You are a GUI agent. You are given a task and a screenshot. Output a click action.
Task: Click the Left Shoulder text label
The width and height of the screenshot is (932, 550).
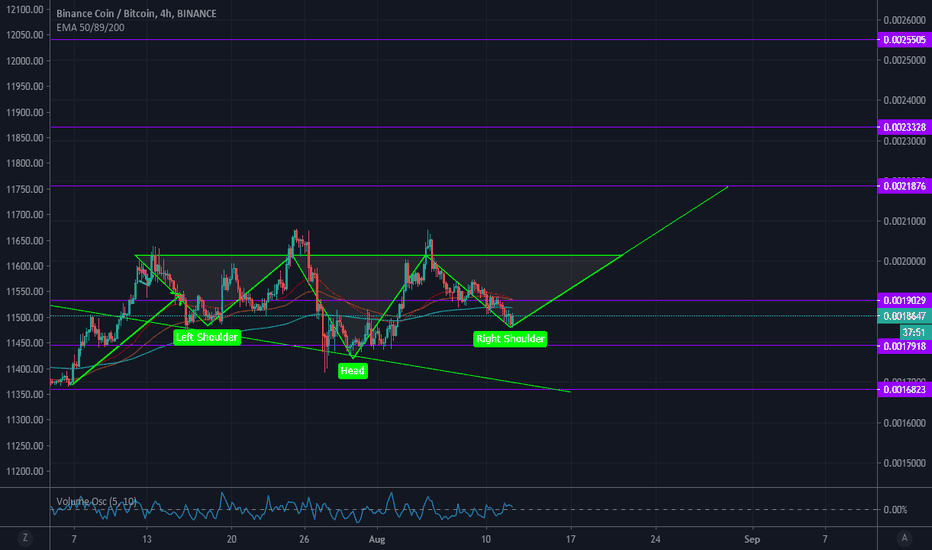coord(207,337)
